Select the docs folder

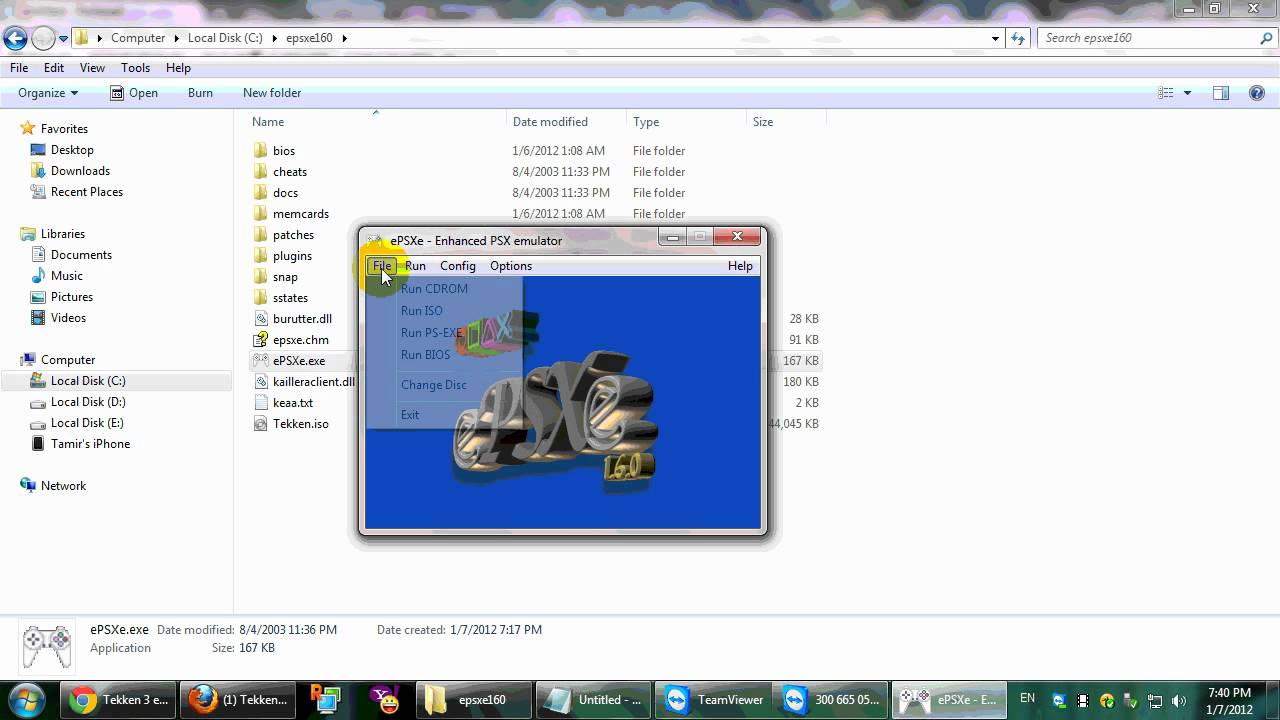coord(285,193)
